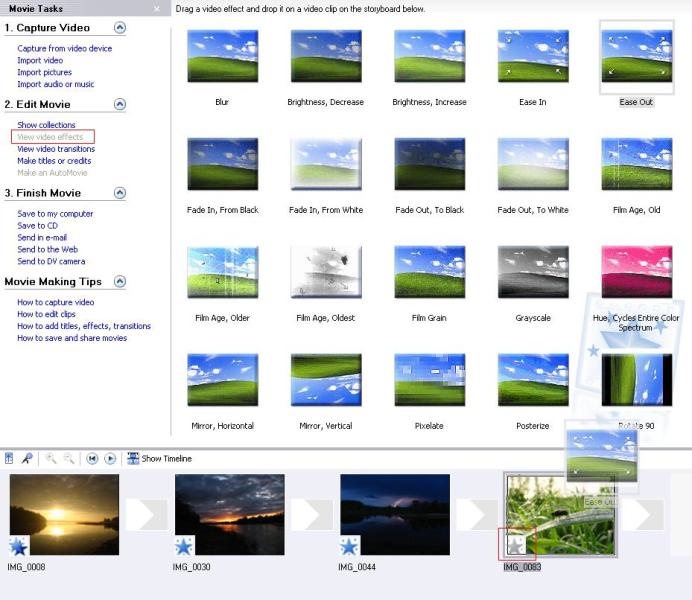Click the Zoom Timeline Out magnifier
The width and height of the screenshot is (692, 600).
coord(68,458)
